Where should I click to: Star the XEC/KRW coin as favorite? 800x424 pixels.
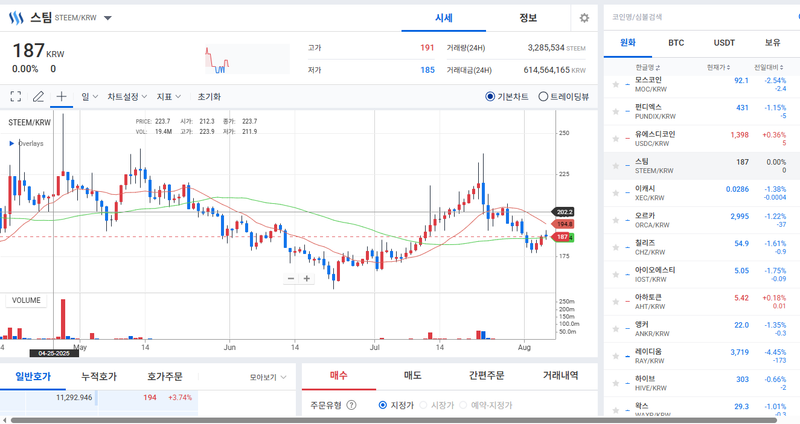pyautogui.click(x=616, y=193)
